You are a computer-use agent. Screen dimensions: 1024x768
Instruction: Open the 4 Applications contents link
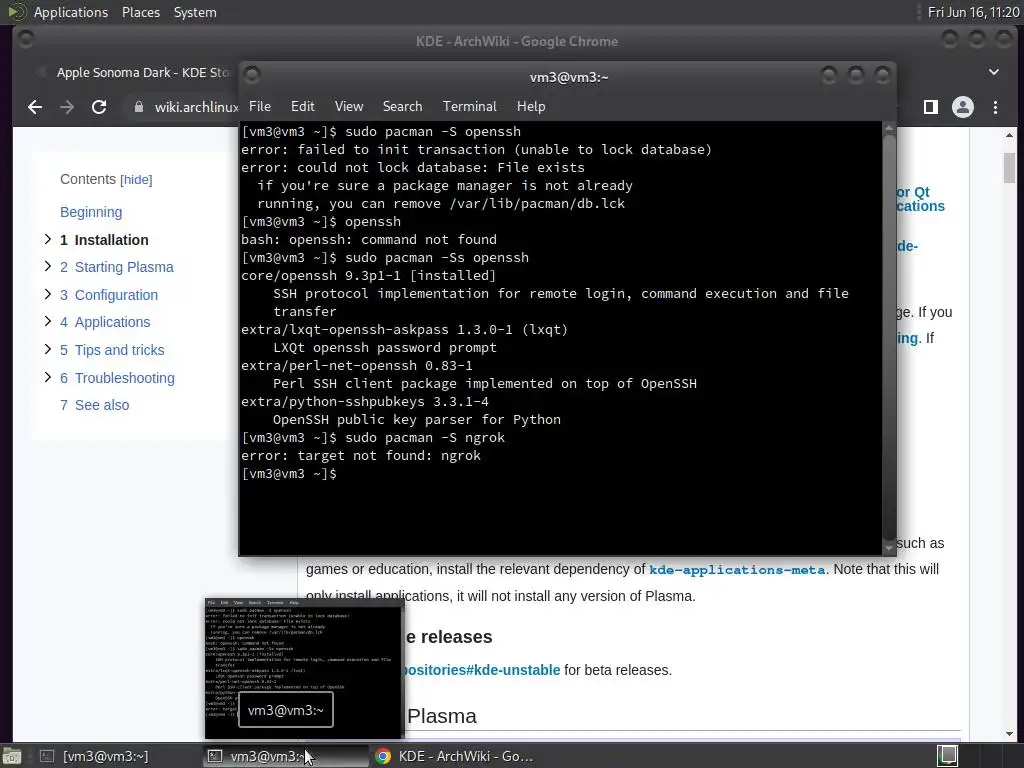tap(105, 322)
